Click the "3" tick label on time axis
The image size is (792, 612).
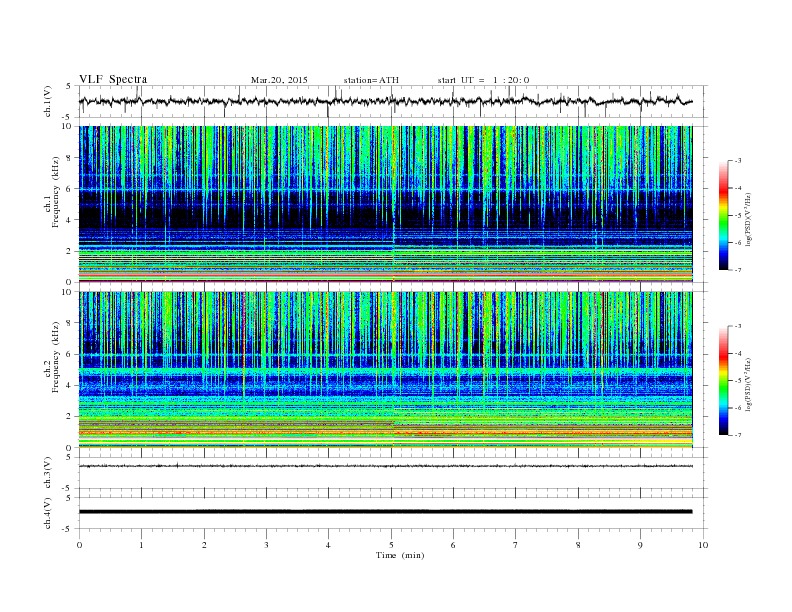click(x=266, y=545)
